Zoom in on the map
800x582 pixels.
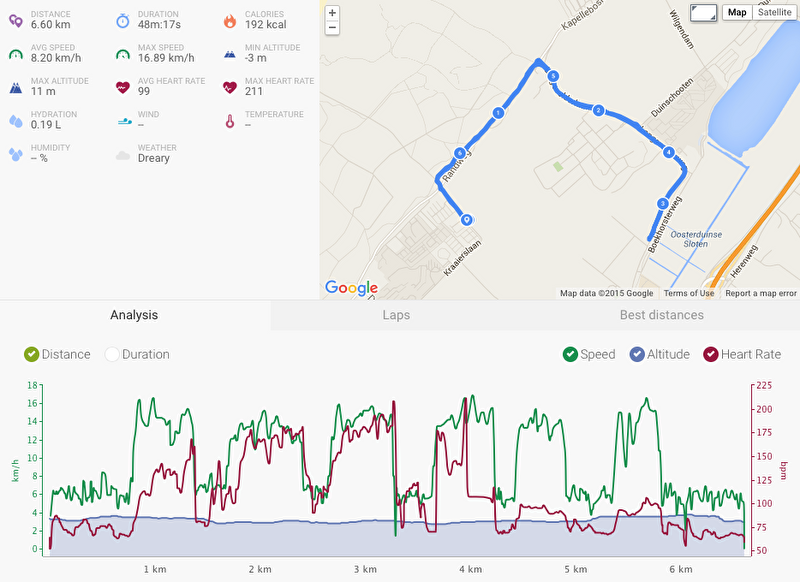click(332, 13)
